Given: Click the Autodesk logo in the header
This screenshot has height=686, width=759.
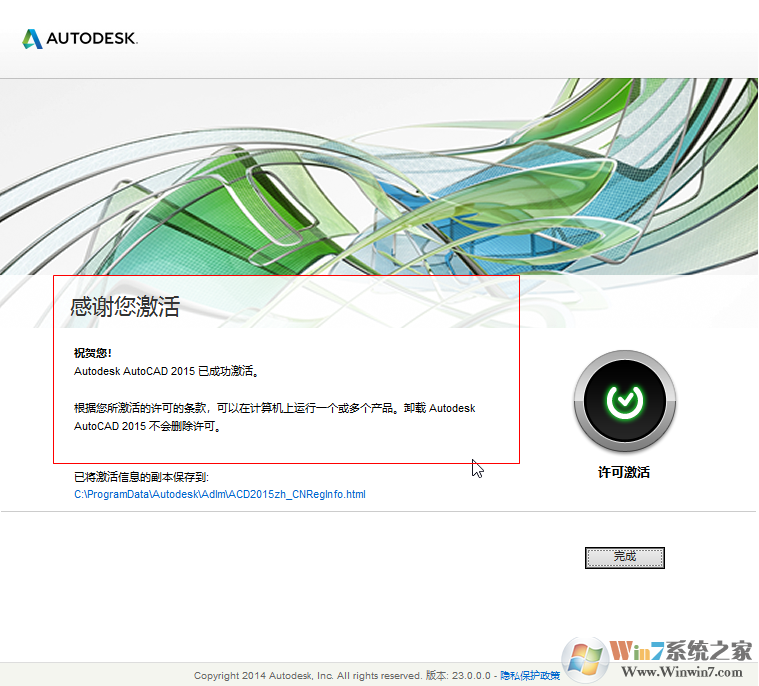Looking at the screenshot, I should pyautogui.click(x=80, y=38).
